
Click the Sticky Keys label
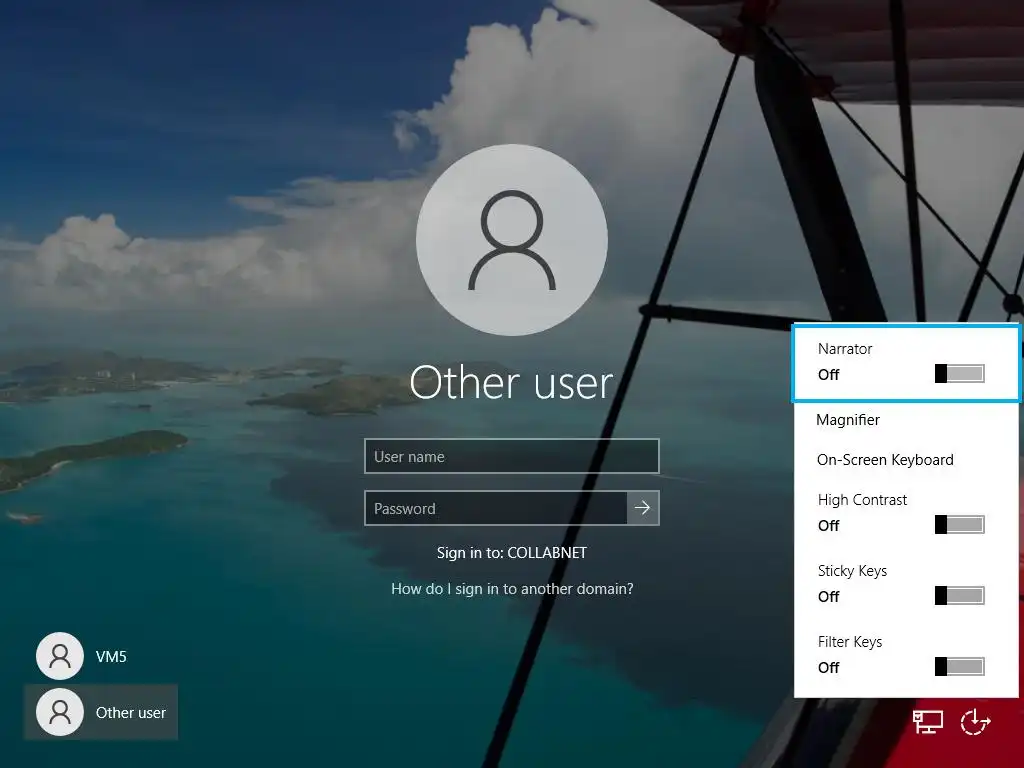click(852, 571)
